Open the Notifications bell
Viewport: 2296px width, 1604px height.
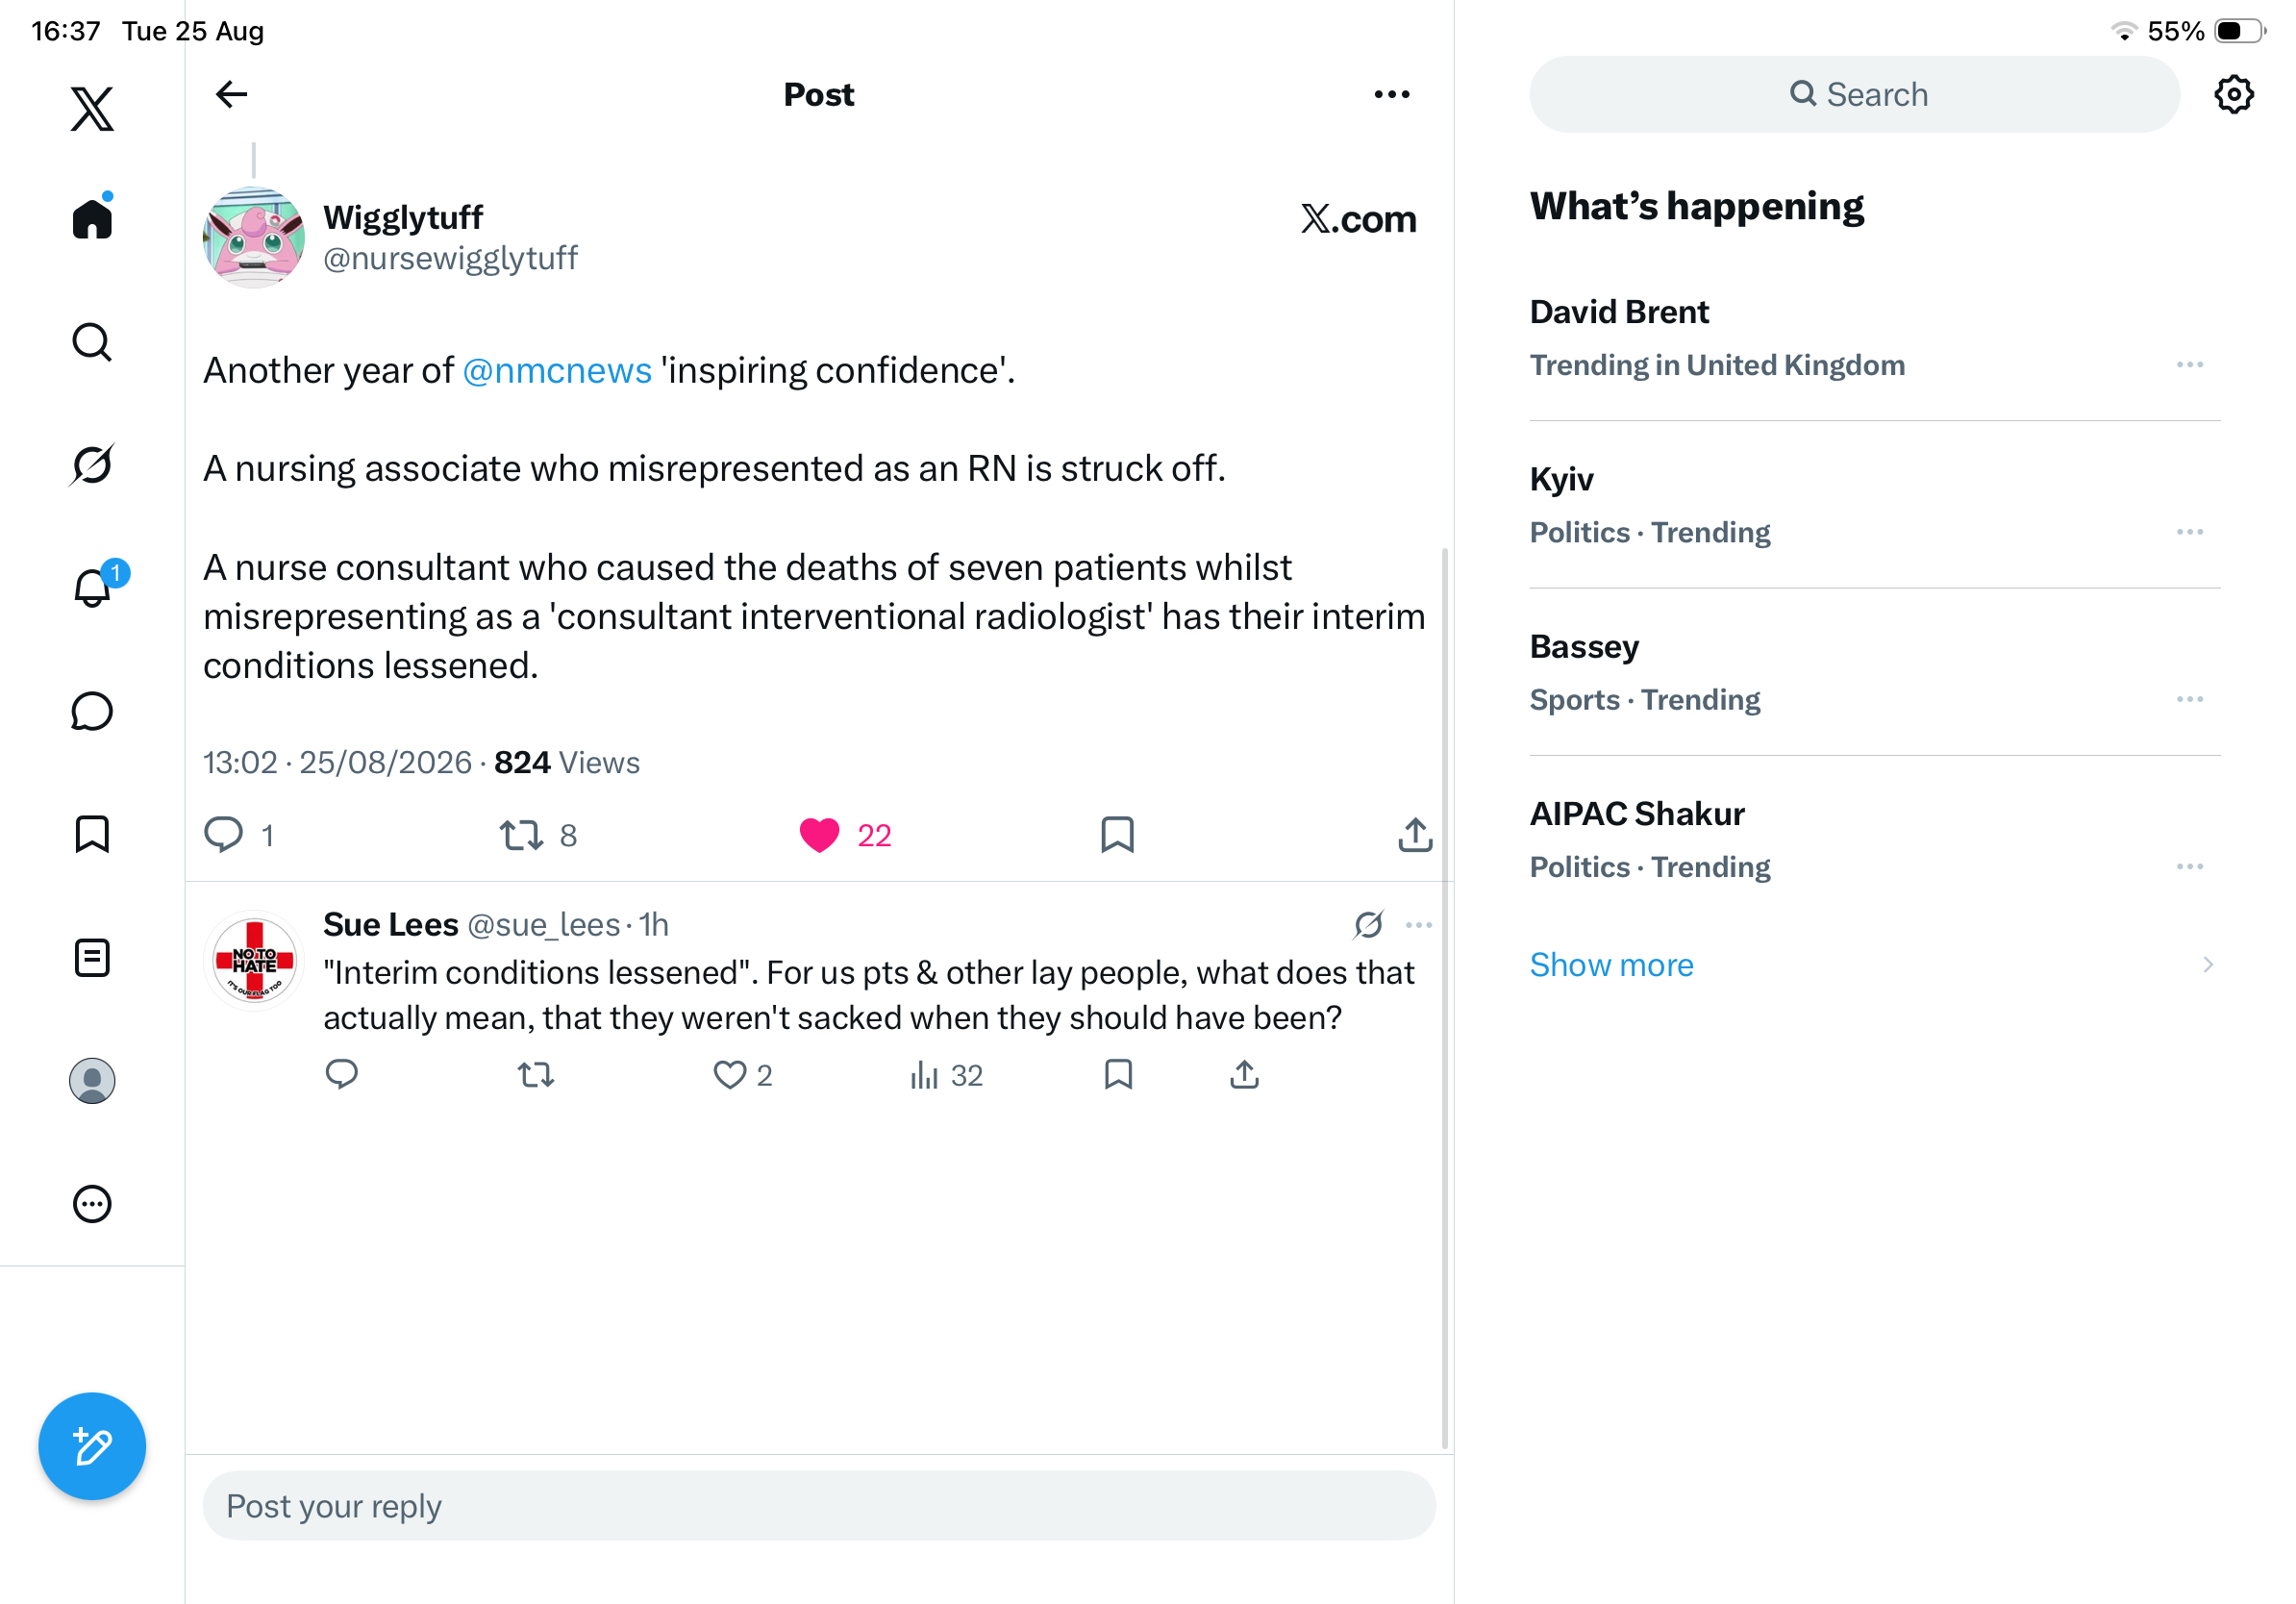coord(92,588)
